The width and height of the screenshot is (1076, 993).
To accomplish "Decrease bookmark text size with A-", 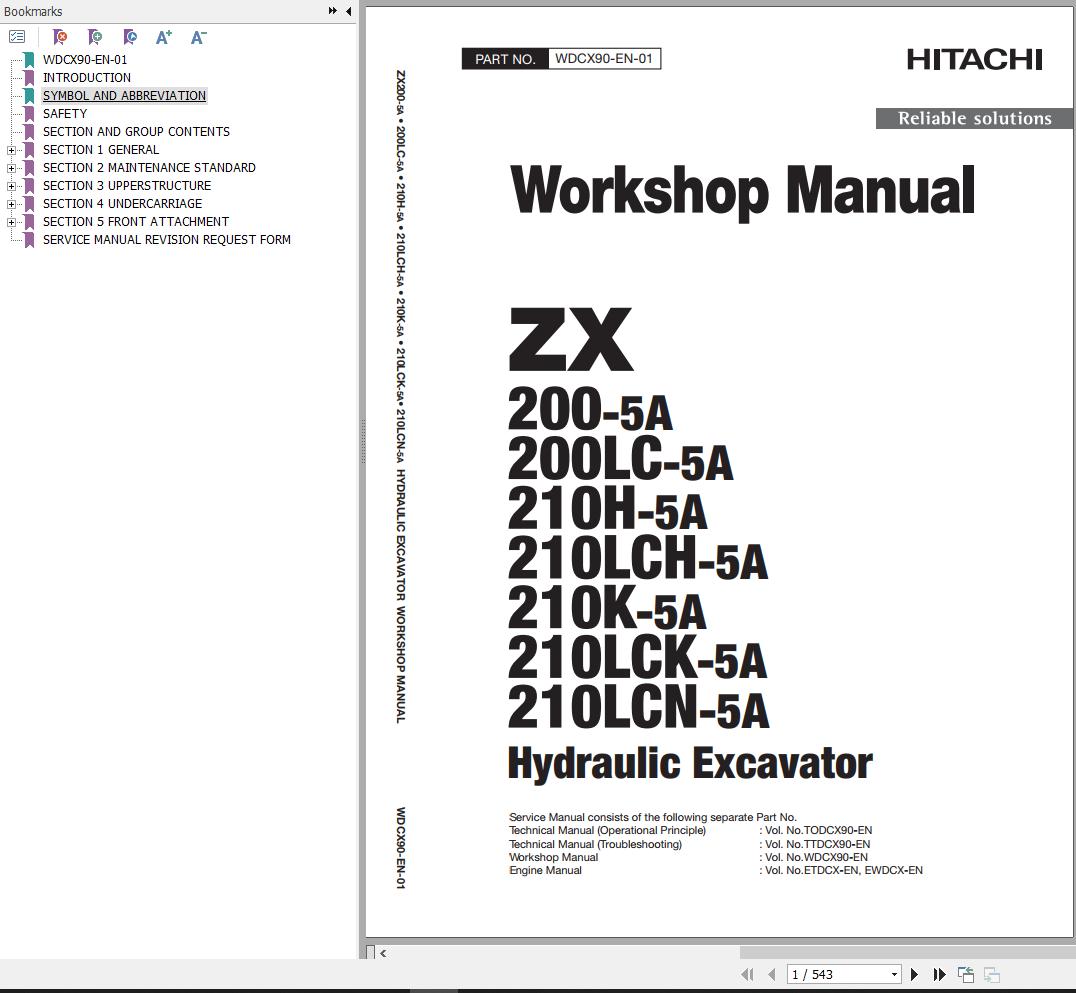I will click(x=198, y=37).
